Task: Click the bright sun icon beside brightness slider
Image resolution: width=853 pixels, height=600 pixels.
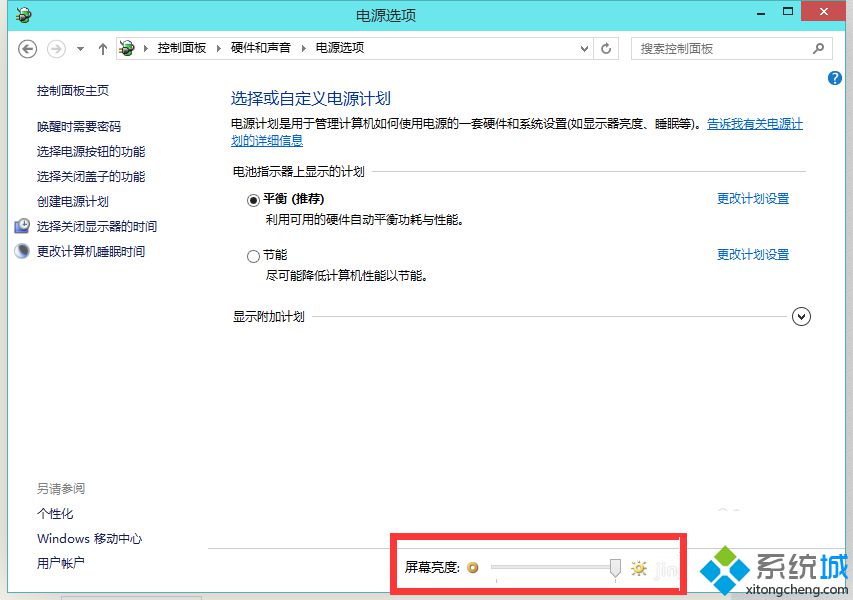Action: (639, 568)
